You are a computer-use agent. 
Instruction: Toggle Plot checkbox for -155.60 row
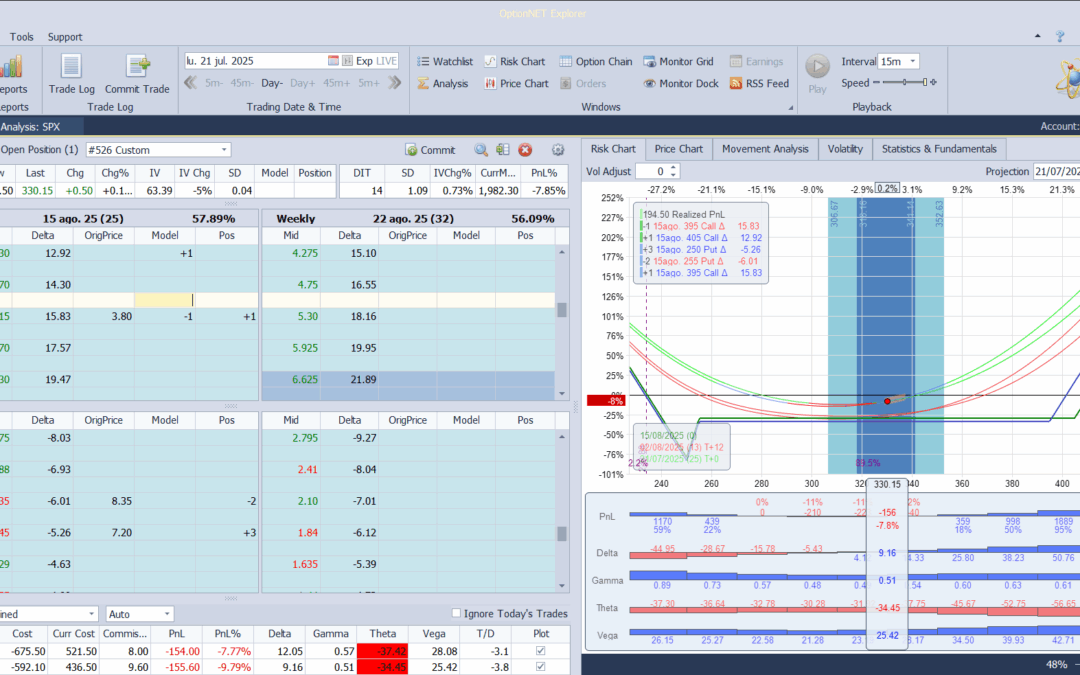pos(541,667)
